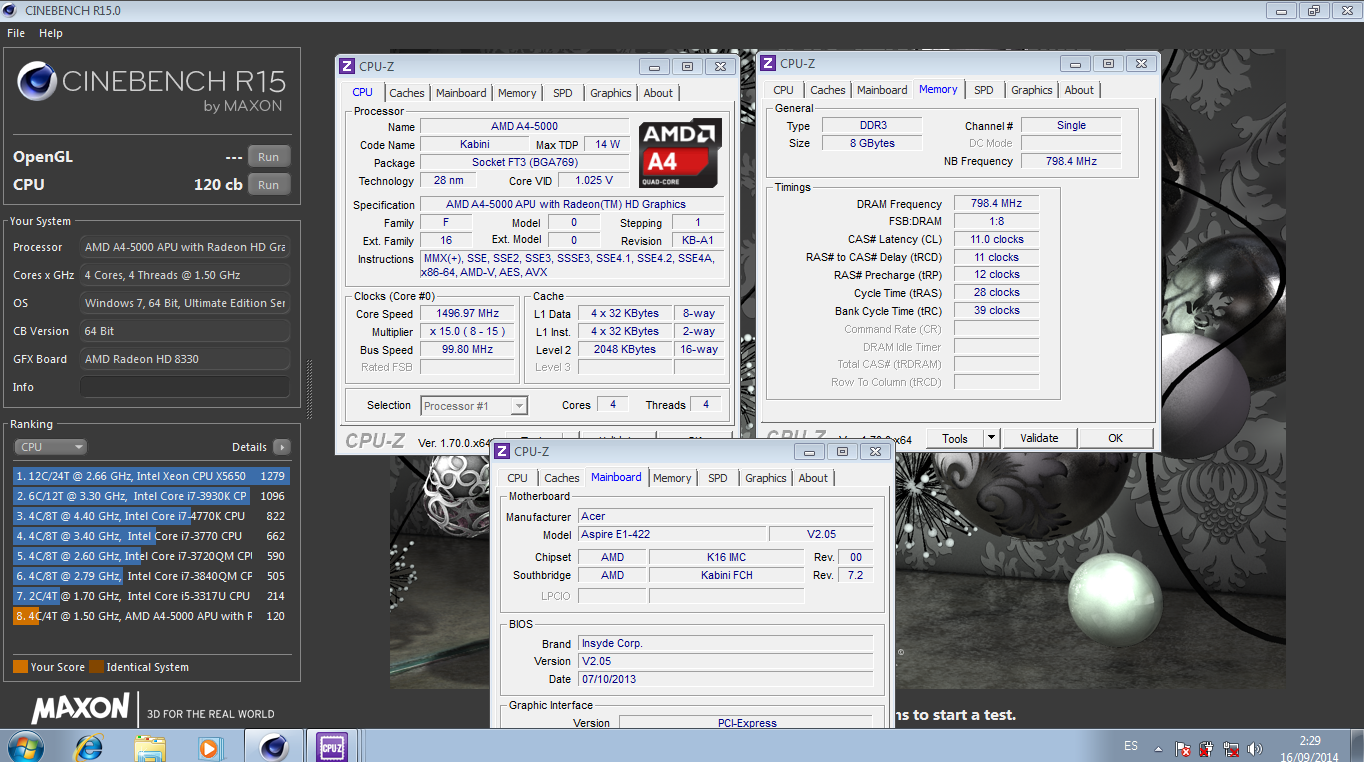Click the Details arrow button in Ranking
The height and width of the screenshot is (762, 1364).
282,447
